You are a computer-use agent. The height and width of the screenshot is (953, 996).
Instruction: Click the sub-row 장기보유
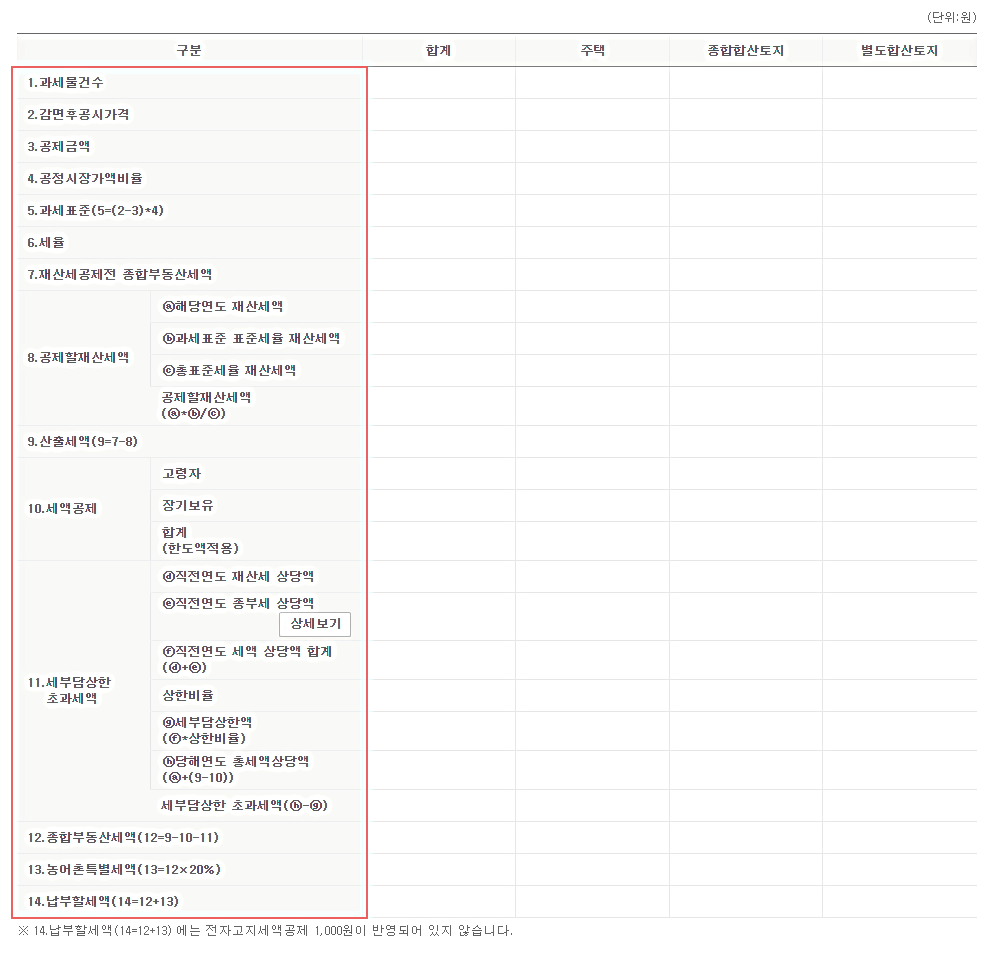[188, 506]
